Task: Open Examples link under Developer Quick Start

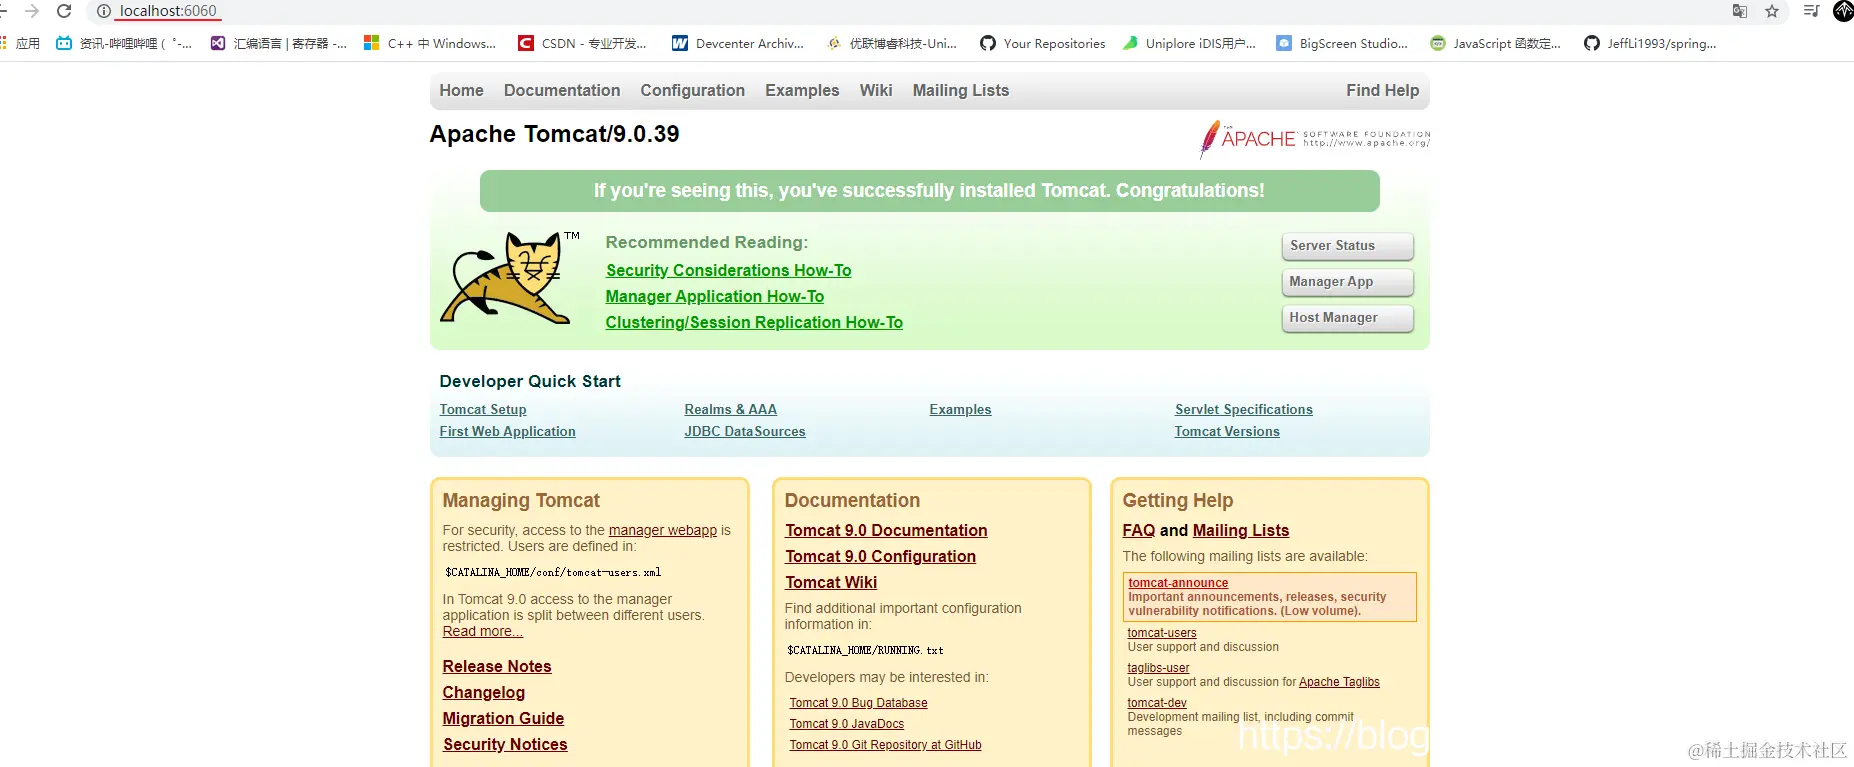Action: tap(960, 409)
